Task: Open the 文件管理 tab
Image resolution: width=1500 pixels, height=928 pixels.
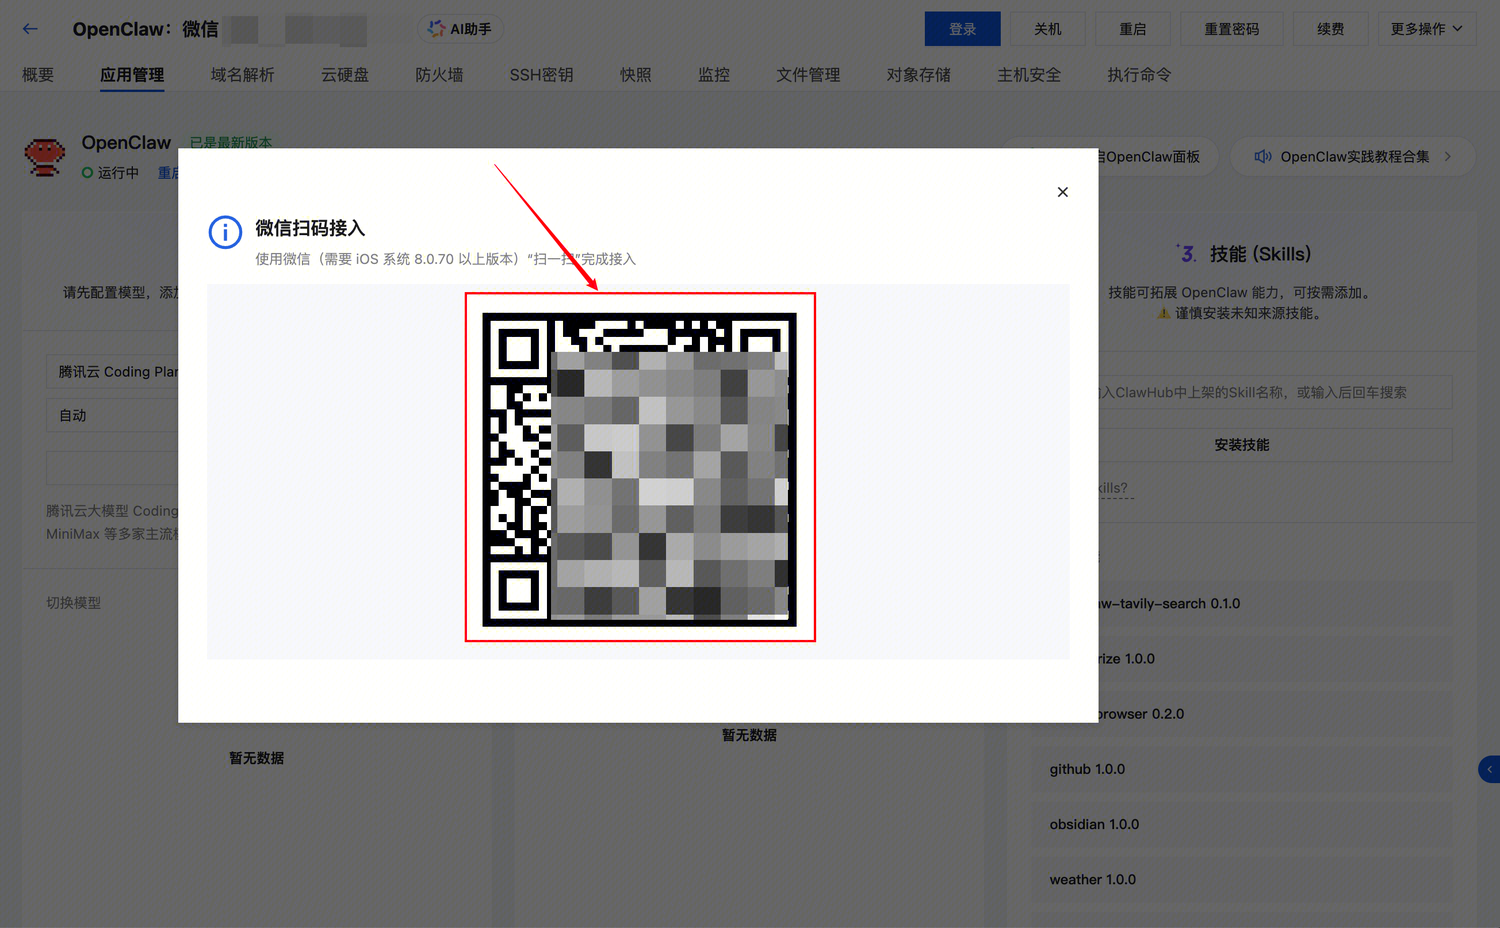Action: (x=807, y=74)
